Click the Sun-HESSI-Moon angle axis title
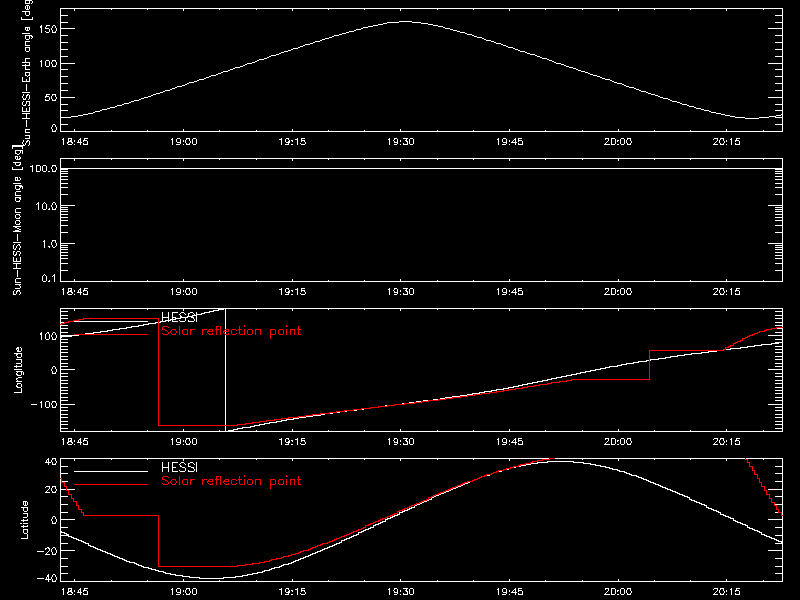This screenshot has width=800, height=600. pos(18,220)
